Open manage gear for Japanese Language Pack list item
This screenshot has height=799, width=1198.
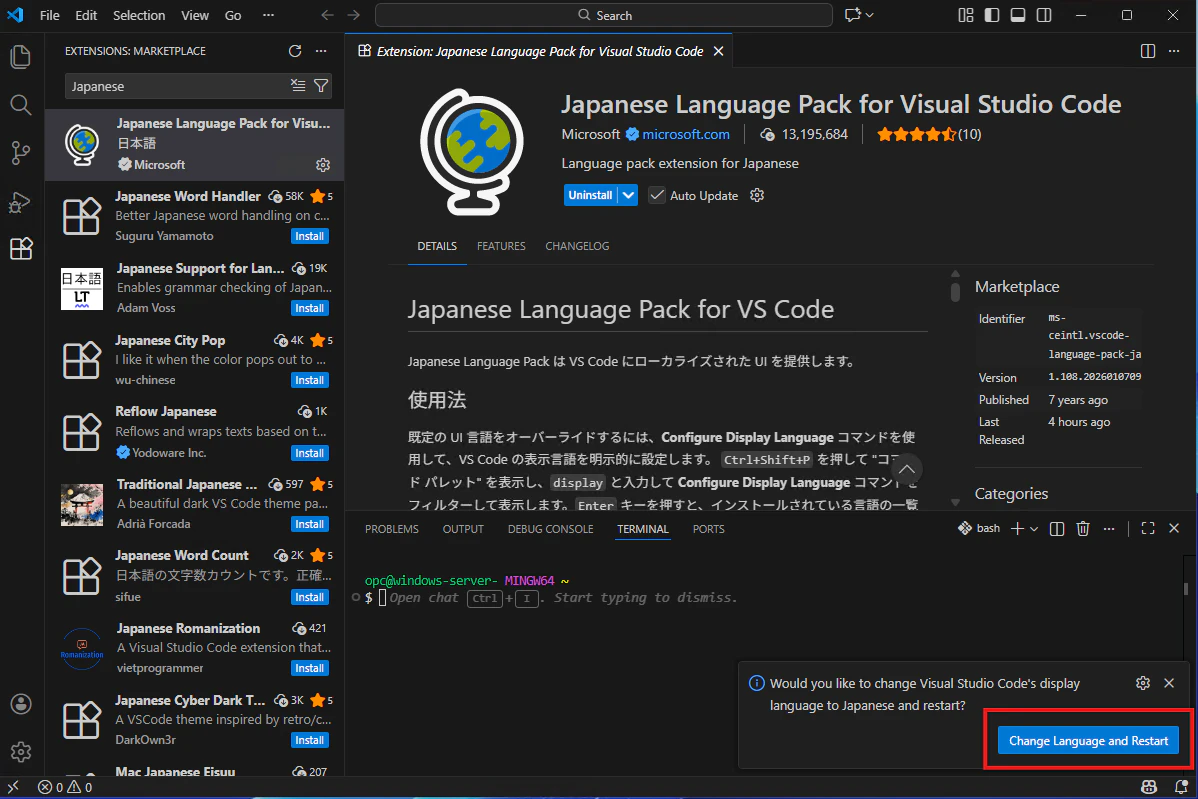click(323, 165)
